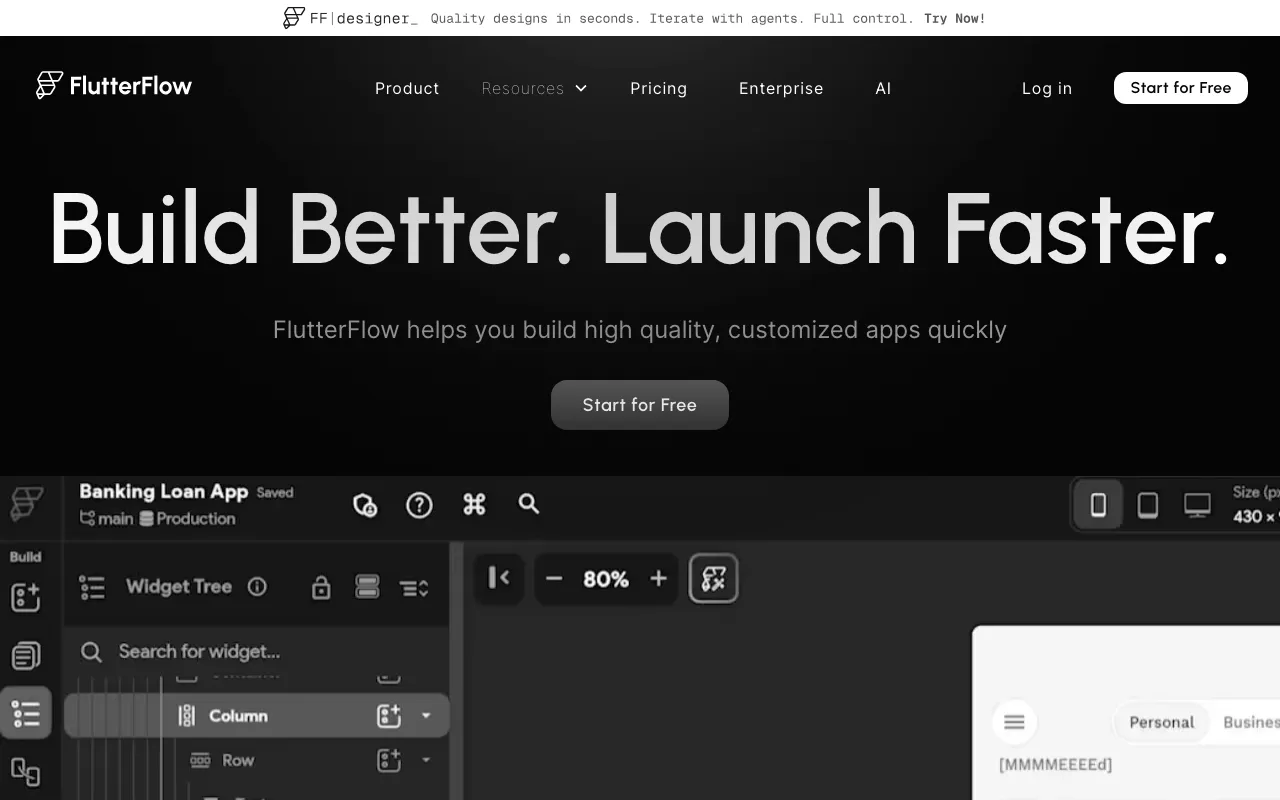The height and width of the screenshot is (800, 1280).
Task: Click the magic wand canvas tool icon
Action: click(x=713, y=578)
